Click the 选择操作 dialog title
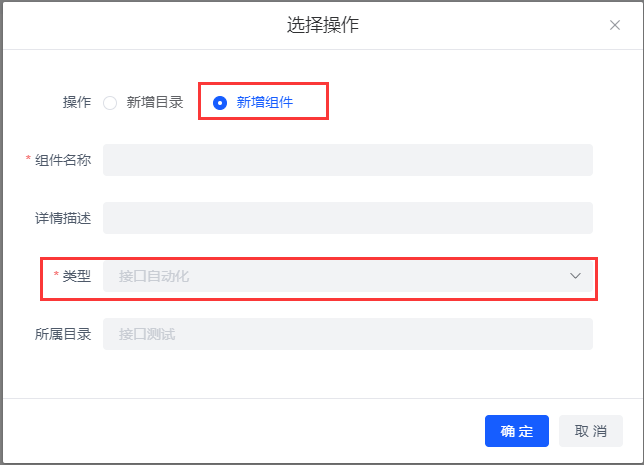Viewport: 644px width, 465px height. pos(322,25)
